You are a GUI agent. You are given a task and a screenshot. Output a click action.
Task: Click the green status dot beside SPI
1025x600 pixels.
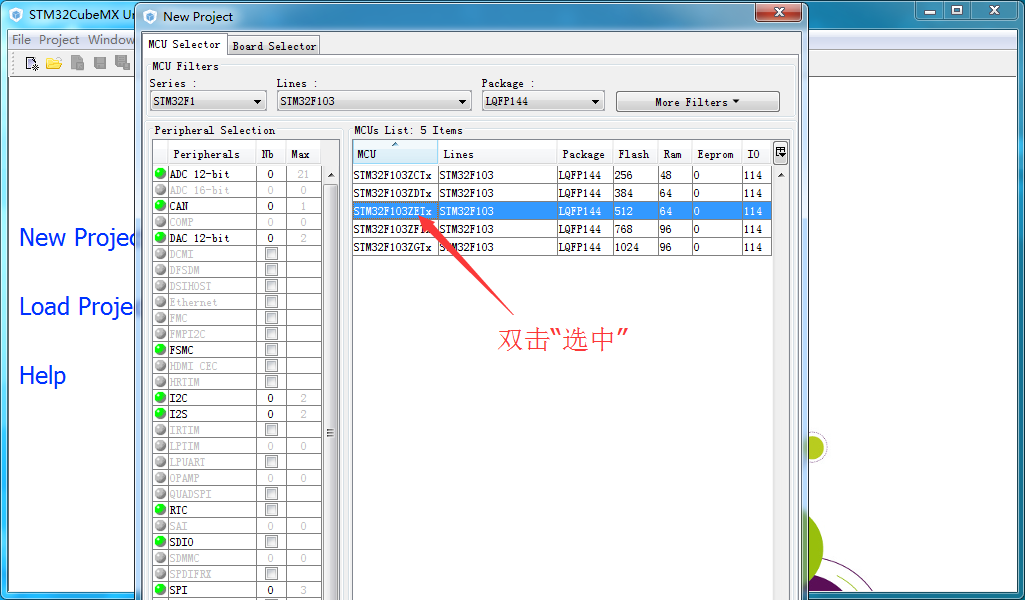point(160,589)
